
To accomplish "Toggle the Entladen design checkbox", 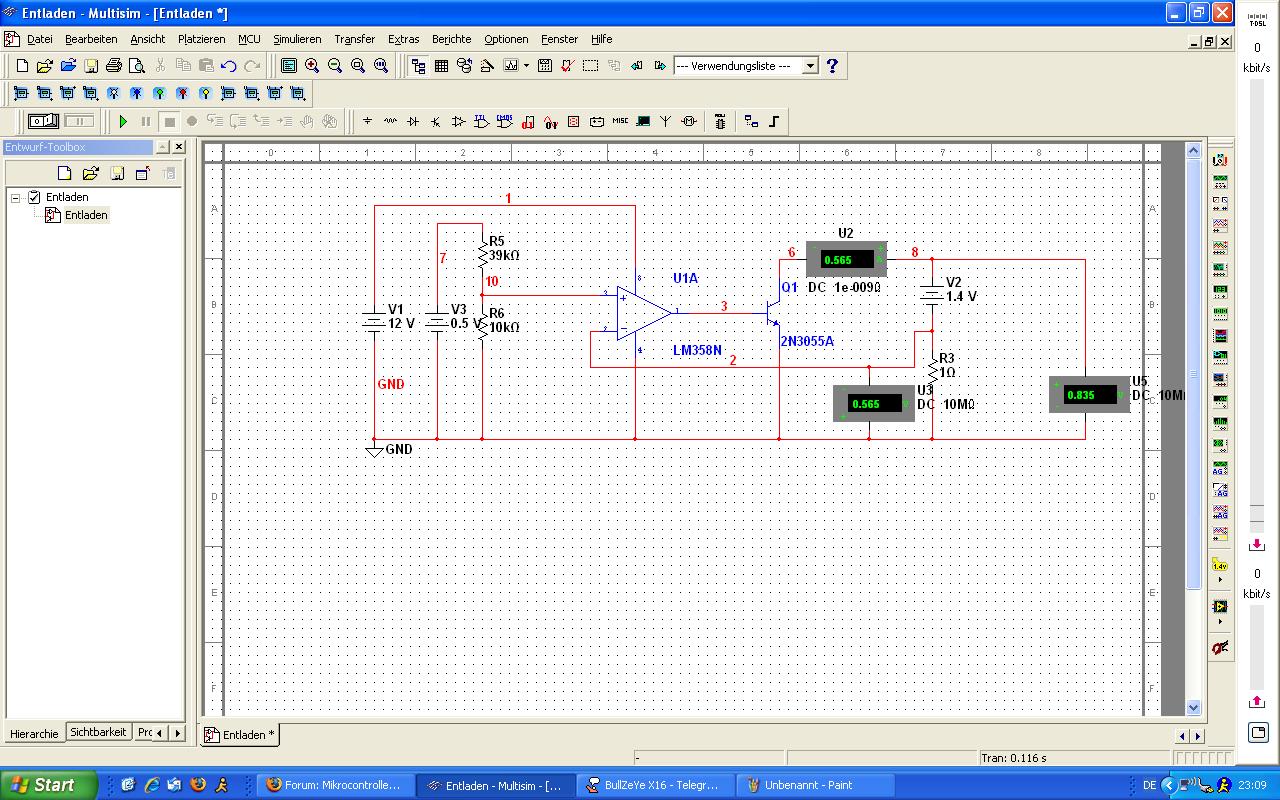I will pyautogui.click(x=34, y=197).
